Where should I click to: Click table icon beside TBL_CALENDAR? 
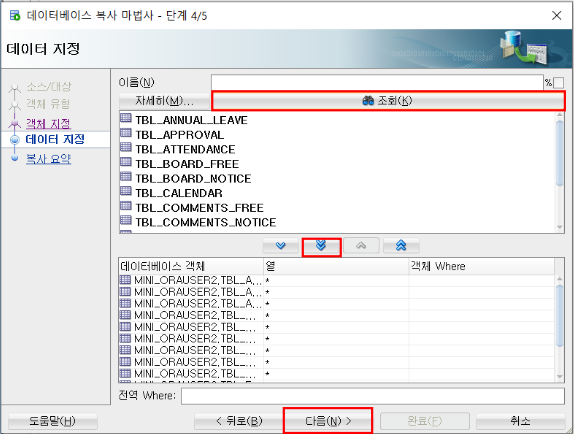click(x=126, y=191)
